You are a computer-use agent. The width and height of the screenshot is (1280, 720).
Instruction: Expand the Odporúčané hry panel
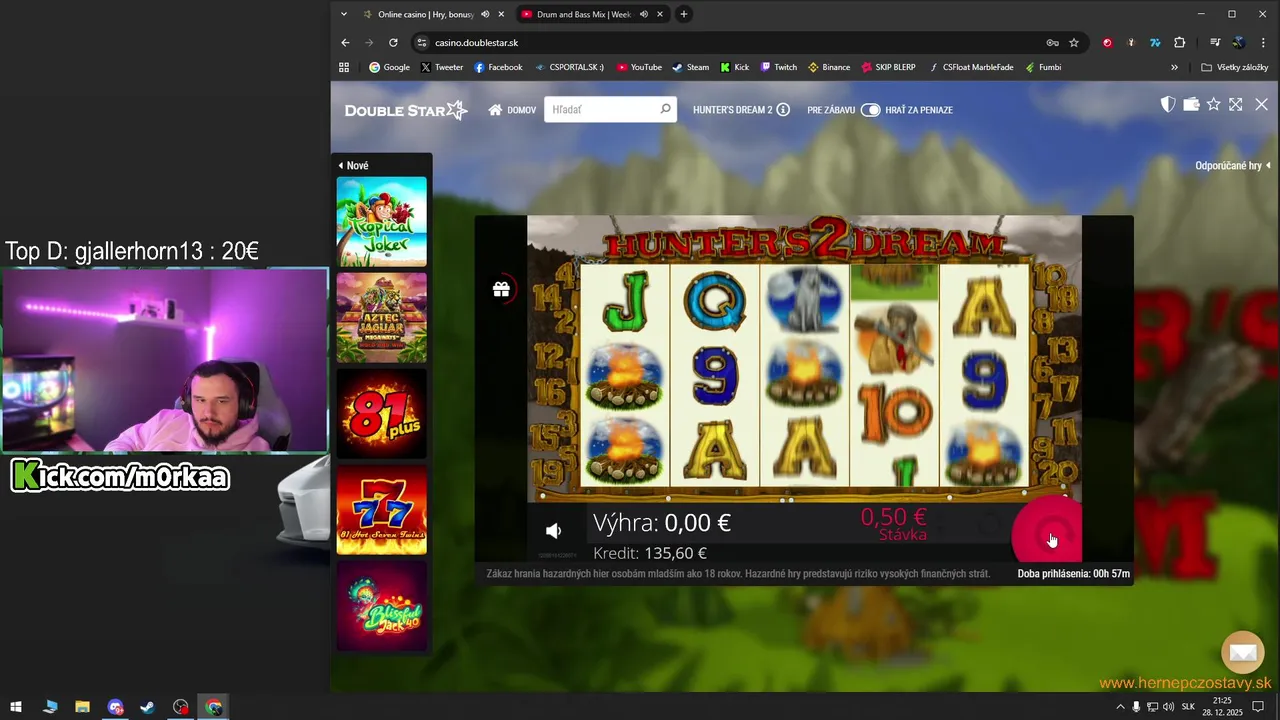click(1233, 166)
